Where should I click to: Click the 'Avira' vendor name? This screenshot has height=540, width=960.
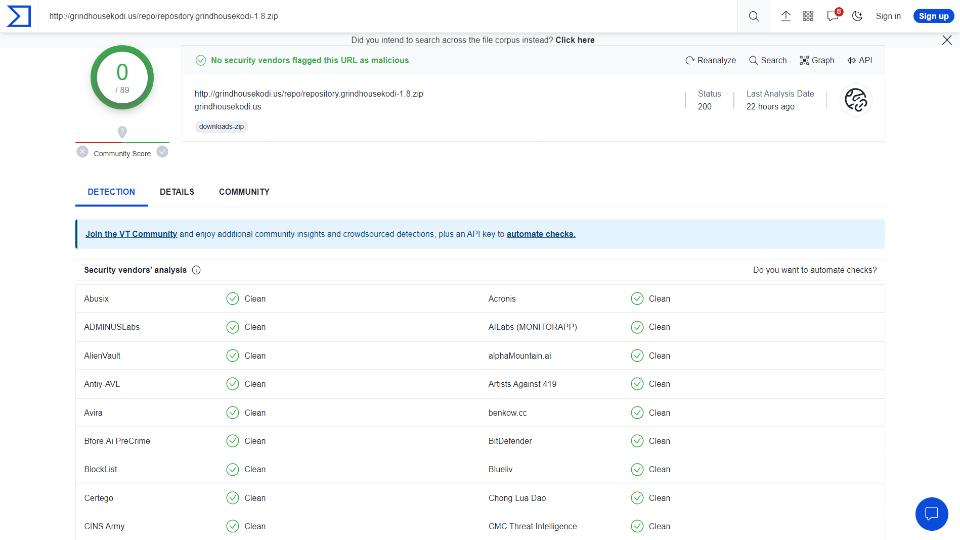93,413
